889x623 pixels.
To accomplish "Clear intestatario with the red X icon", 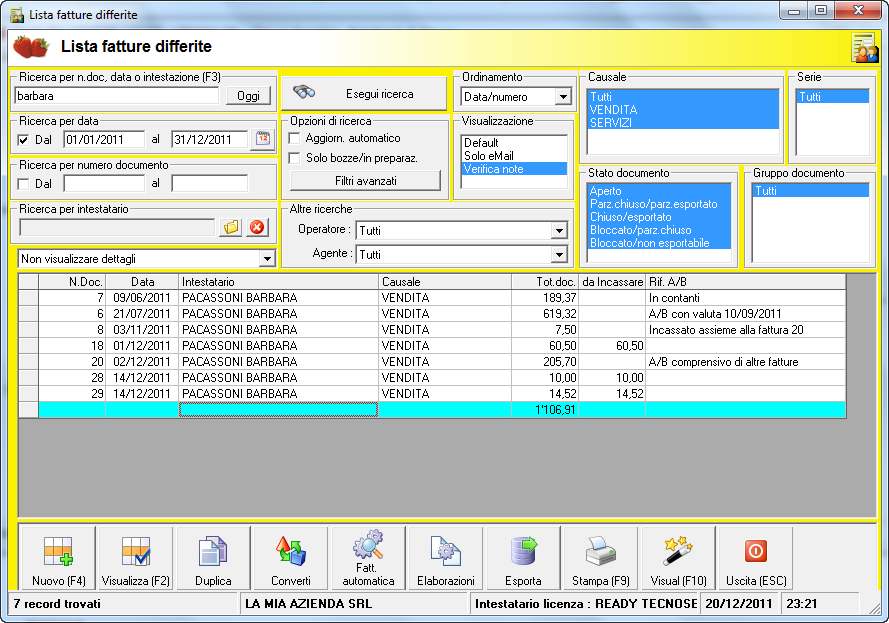I will pyautogui.click(x=257, y=227).
